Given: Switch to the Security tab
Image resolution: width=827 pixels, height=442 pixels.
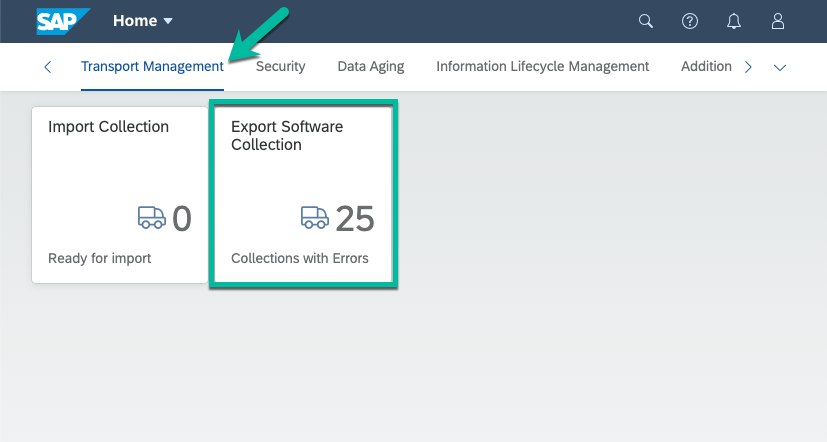Looking at the screenshot, I should pyautogui.click(x=281, y=66).
